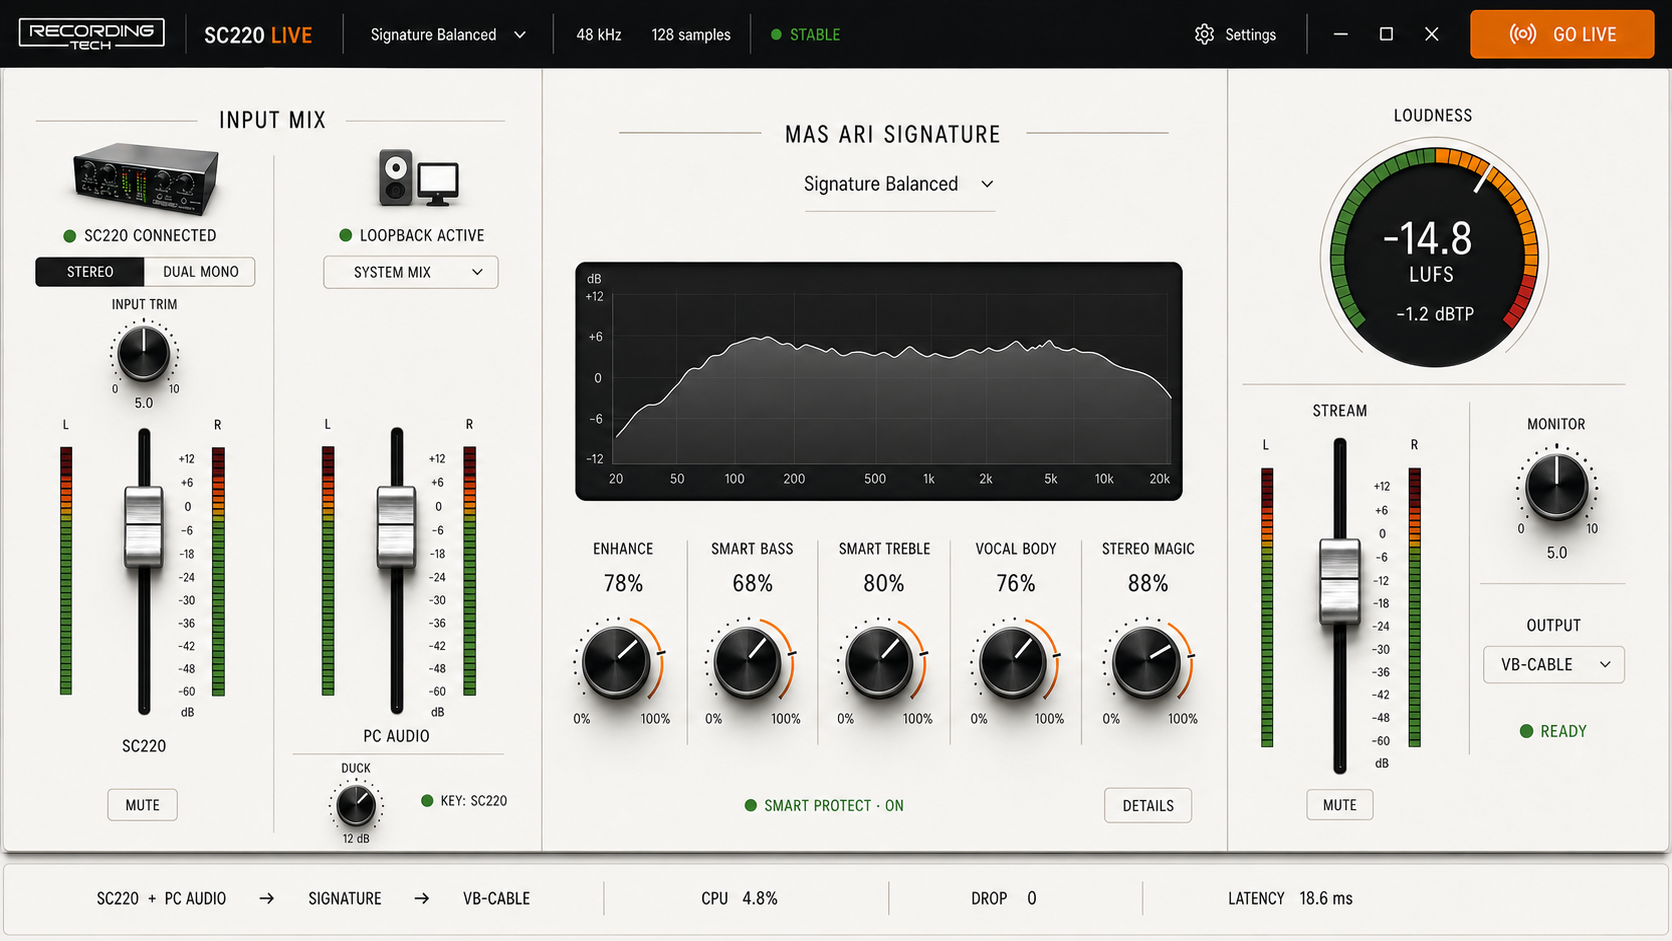
Task: Click the chevron in VB-Cable box
Action: [x=1605, y=664]
